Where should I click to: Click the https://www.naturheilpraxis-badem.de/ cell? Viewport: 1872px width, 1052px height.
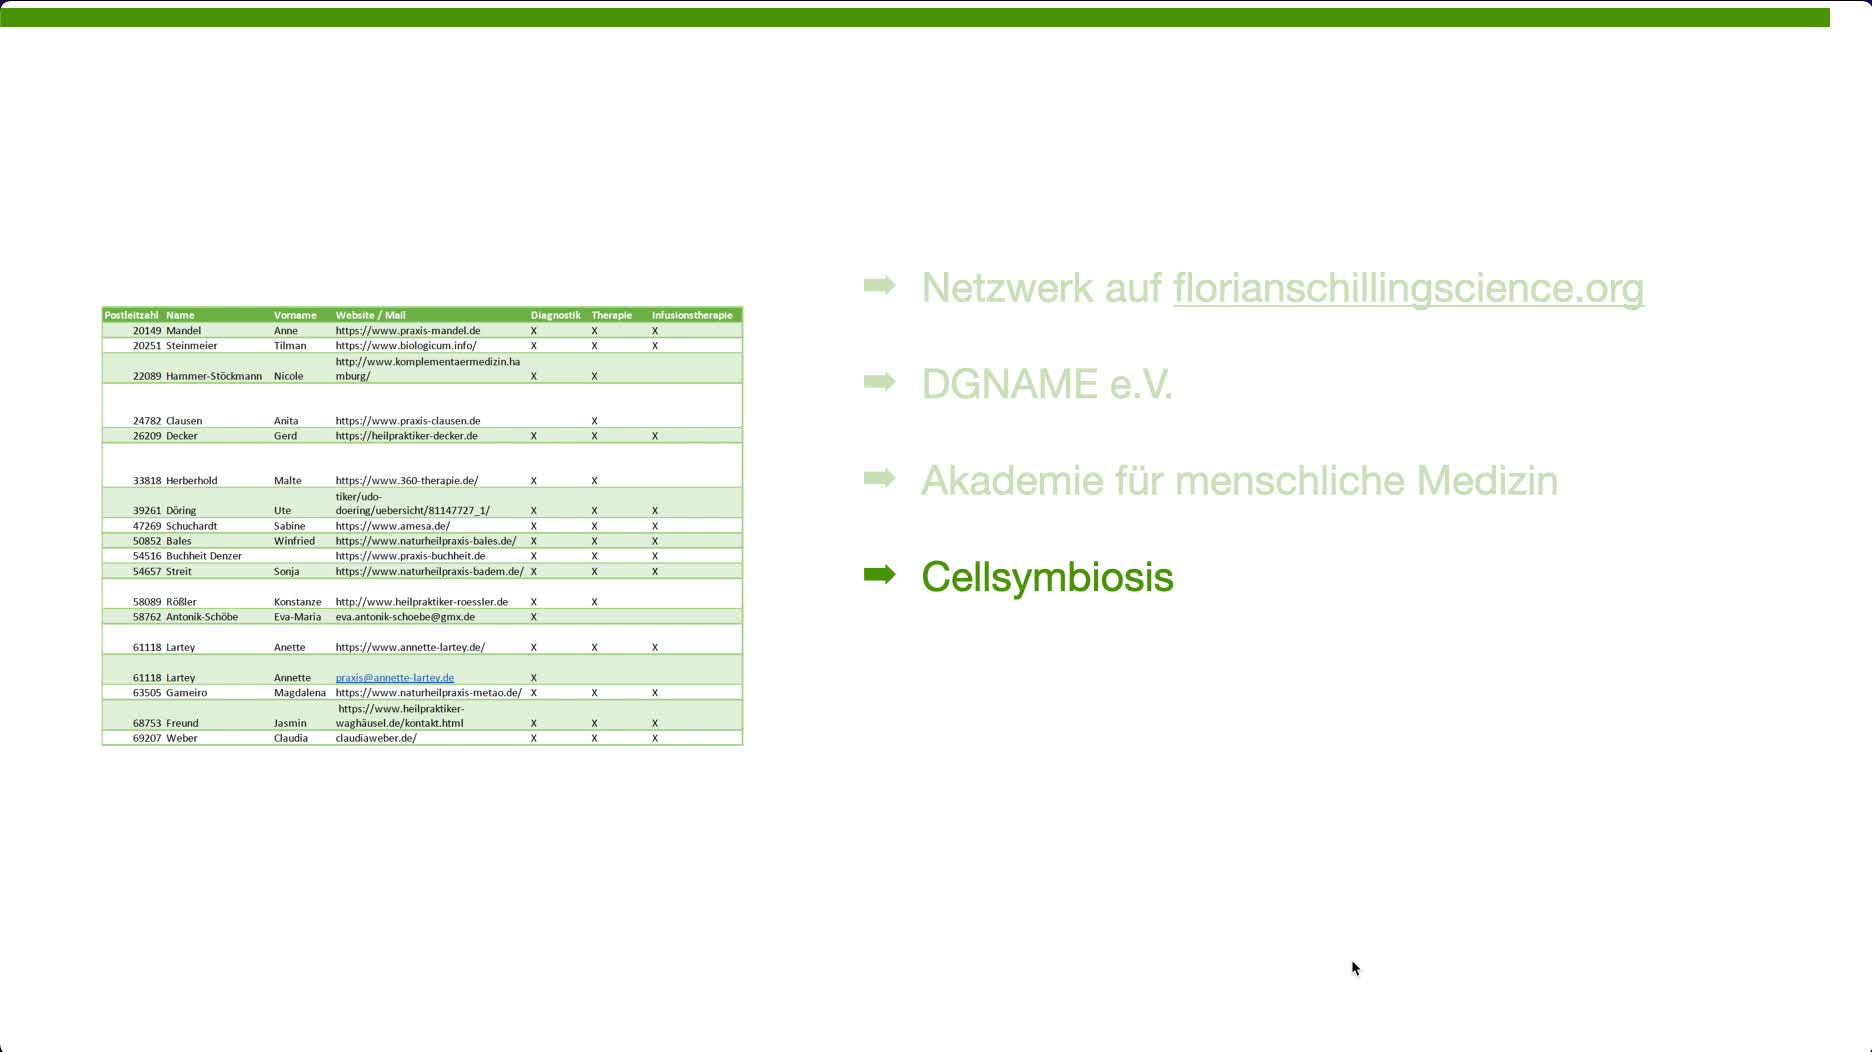point(430,572)
